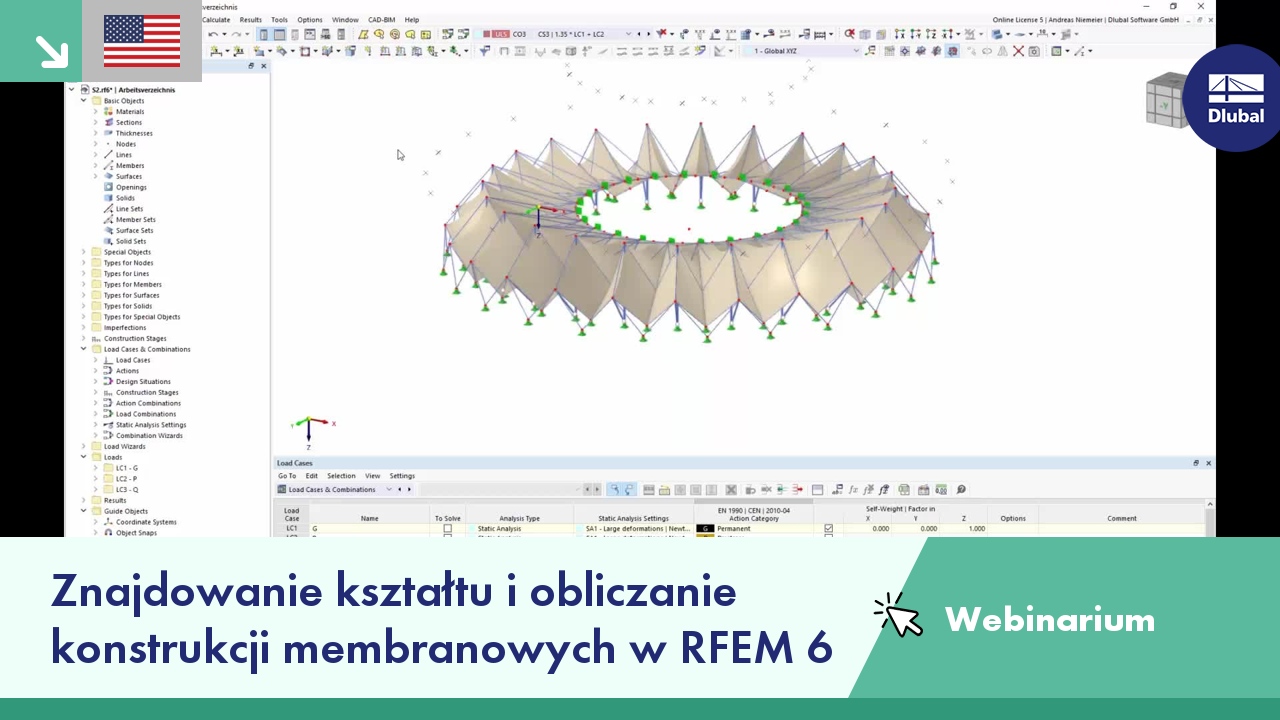Click the Materials icon in the navigator tree

pyautogui.click(x=108, y=112)
